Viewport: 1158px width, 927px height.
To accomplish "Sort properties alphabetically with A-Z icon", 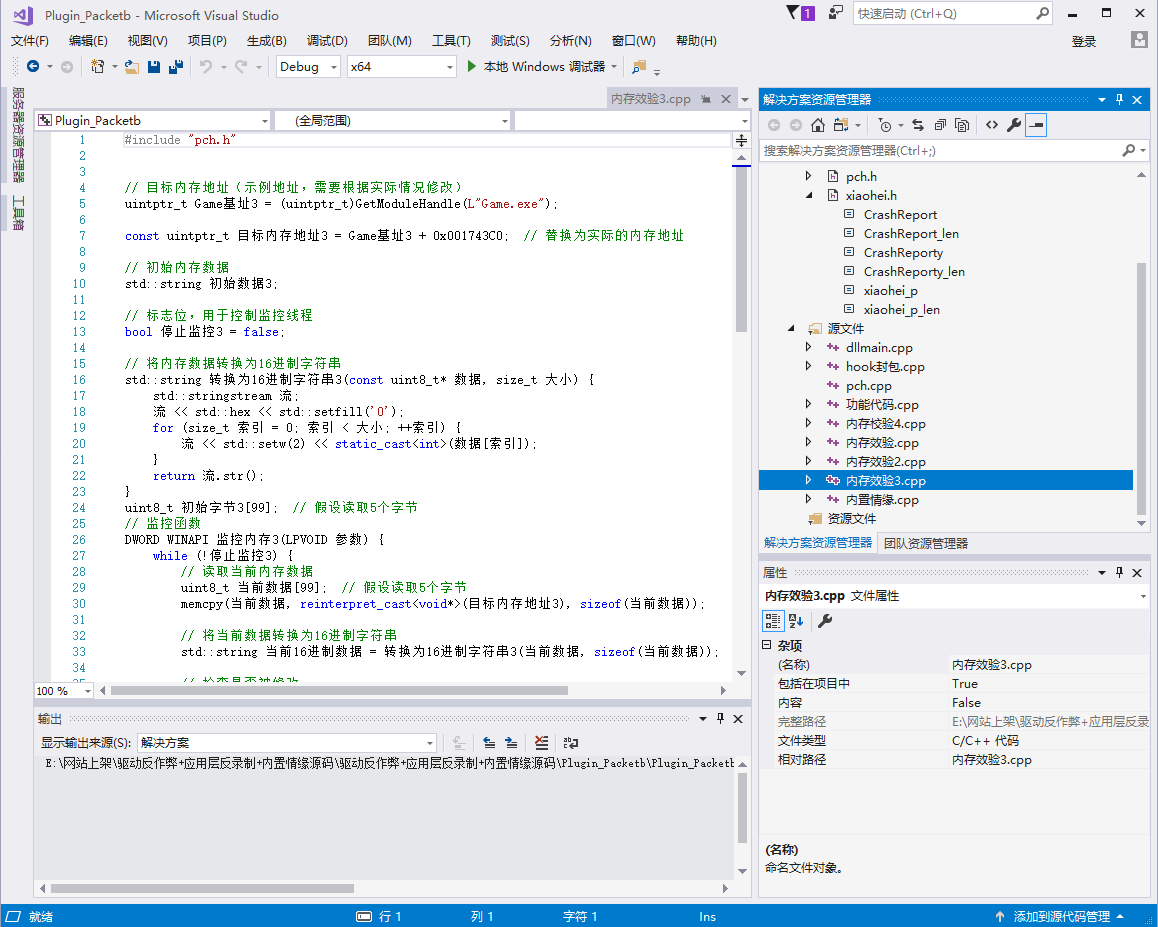I will [x=797, y=621].
